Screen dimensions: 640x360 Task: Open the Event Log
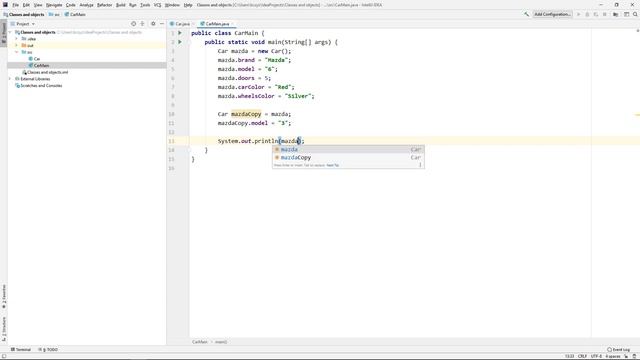tap(619, 349)
